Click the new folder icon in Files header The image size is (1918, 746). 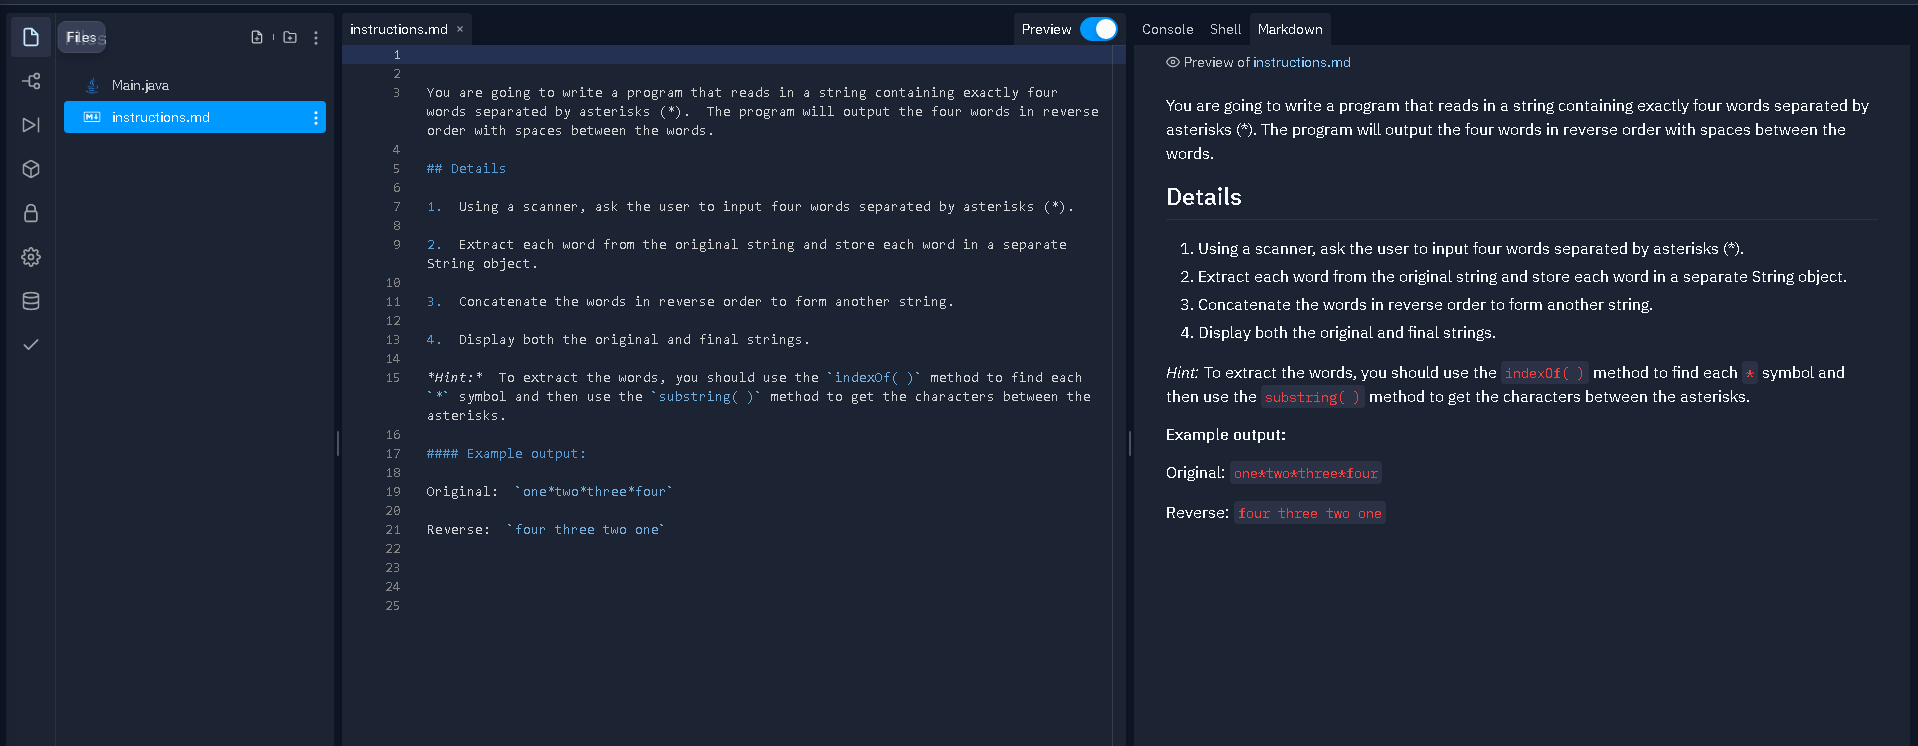pyautogui.click(x=290, y=37)
